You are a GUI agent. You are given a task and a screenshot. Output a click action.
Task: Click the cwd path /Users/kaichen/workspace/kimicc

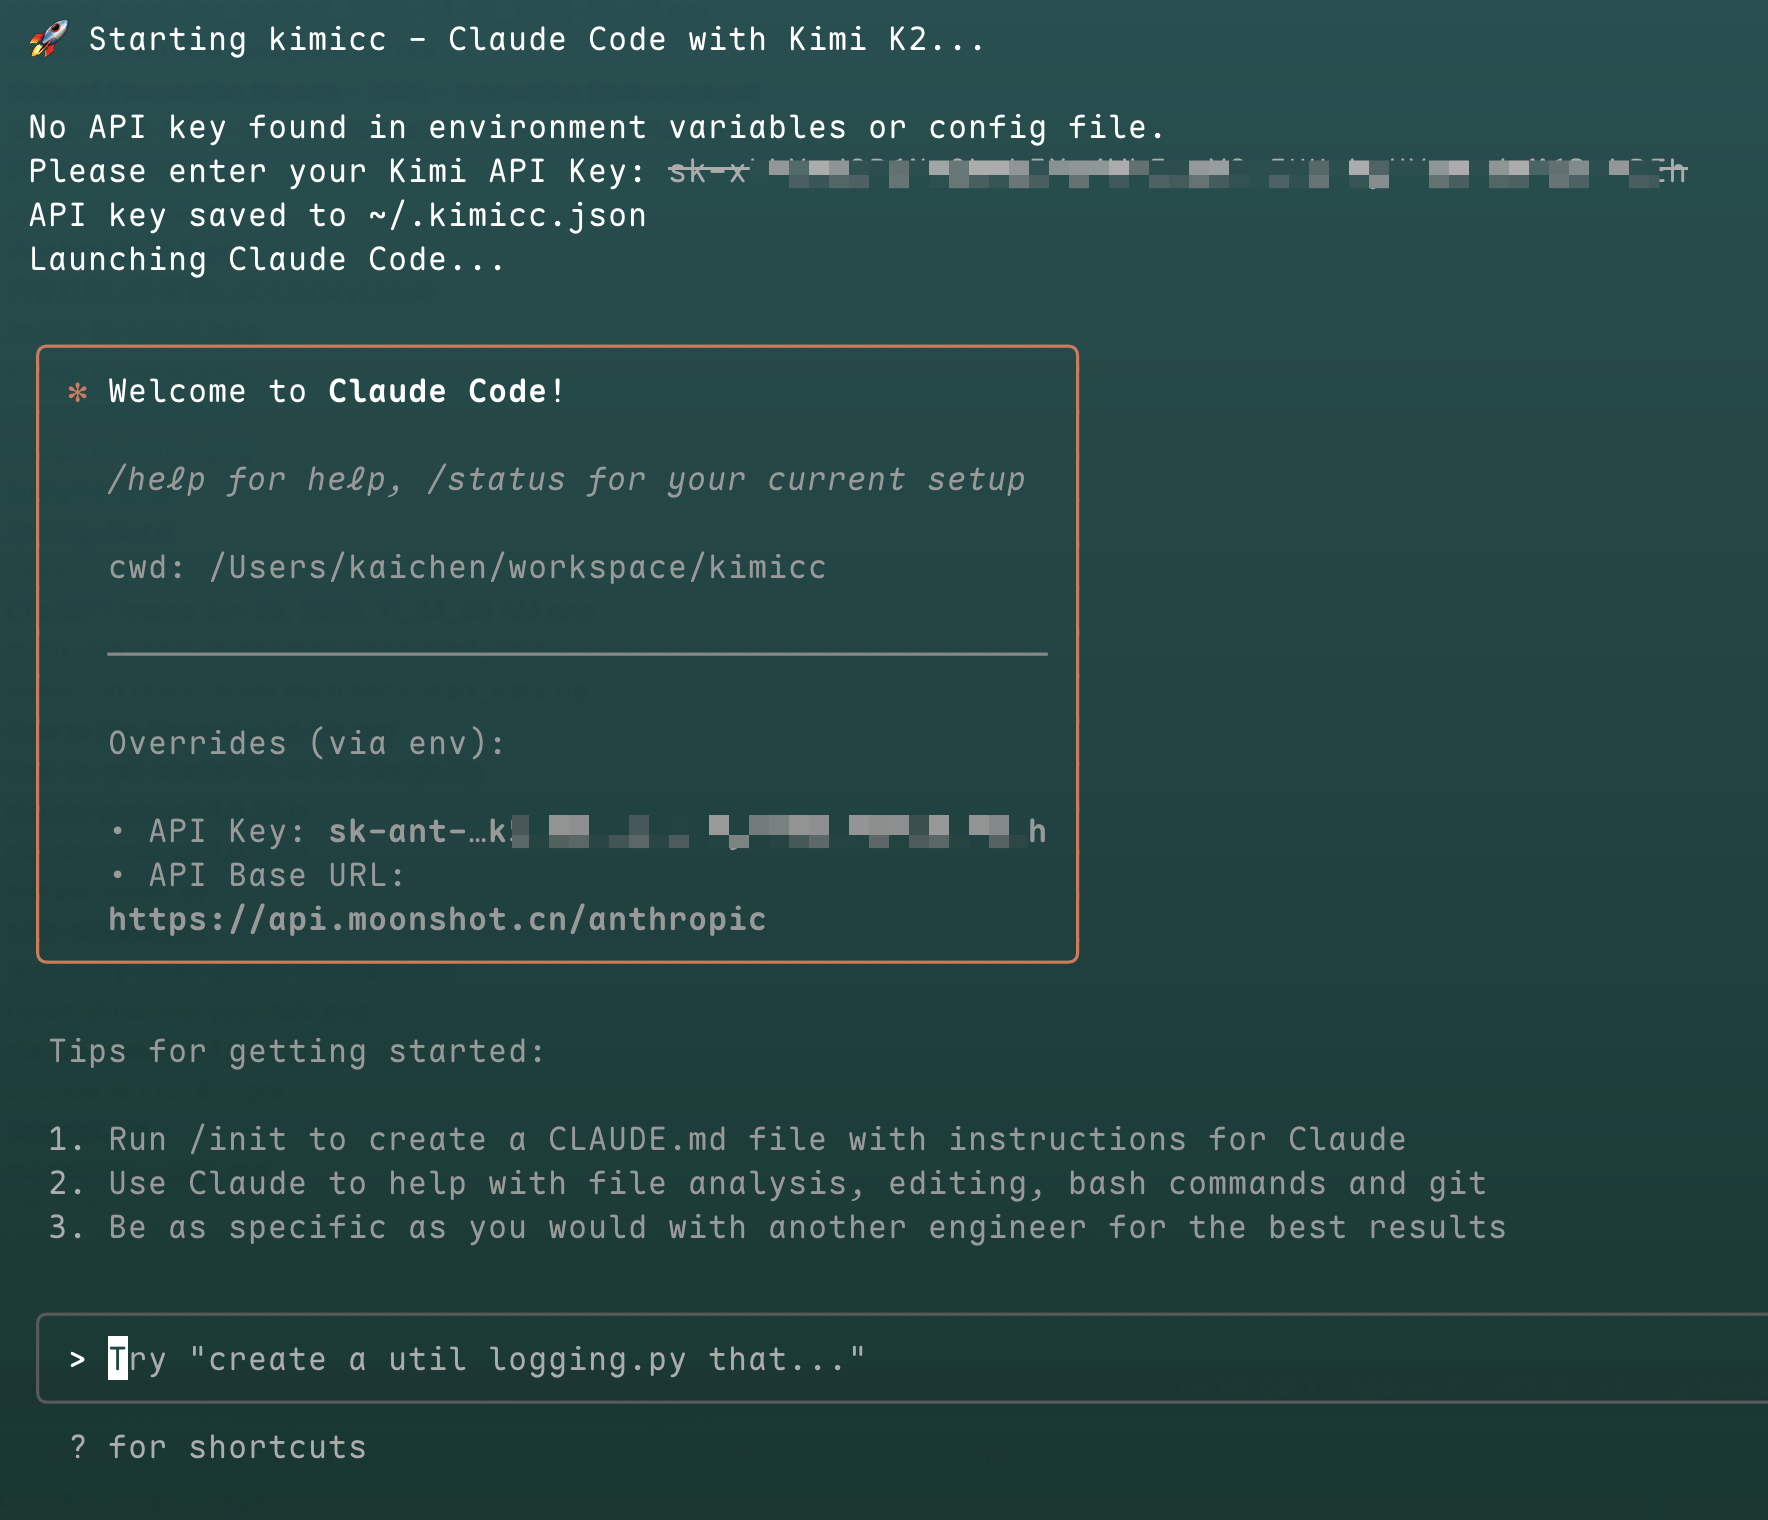(518, 567)
